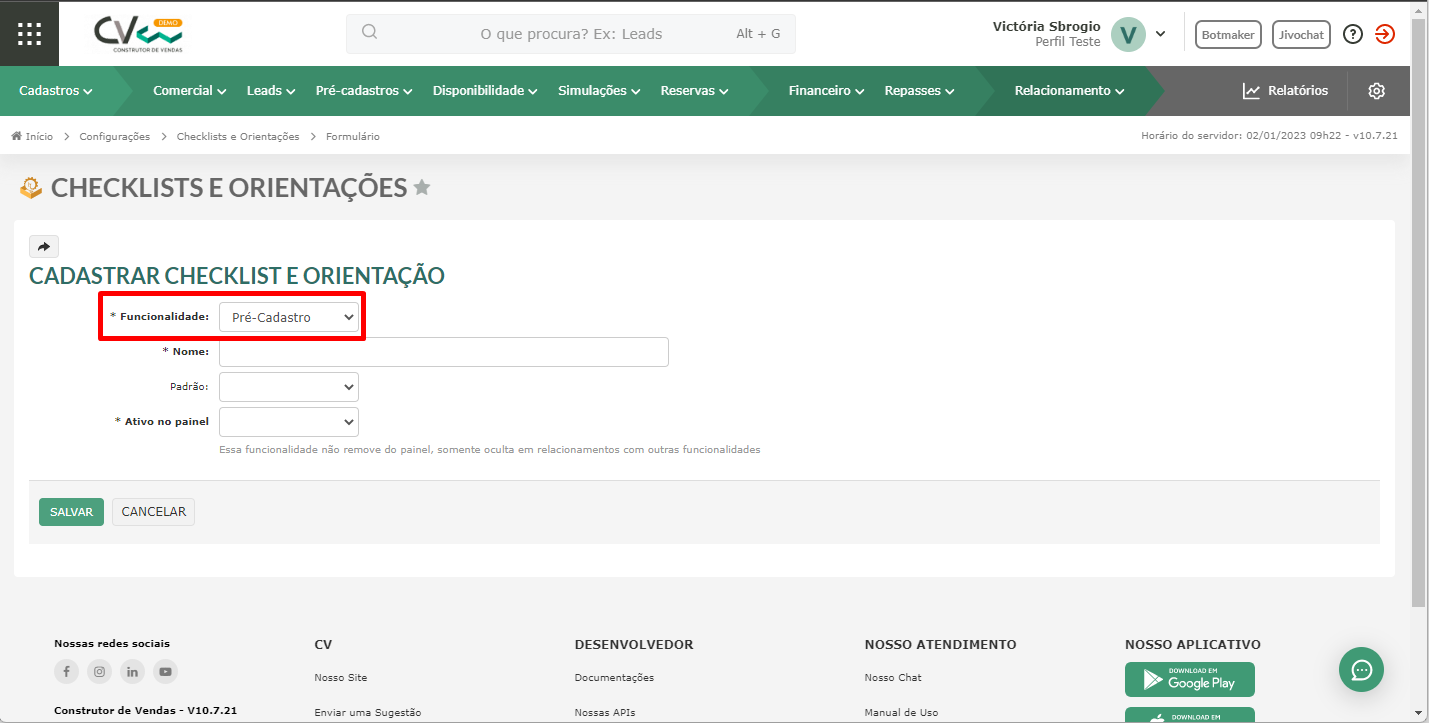Viewport: 1429px width, 723px height.
Task: Click the user avatar V icon
Action: 1128,34
